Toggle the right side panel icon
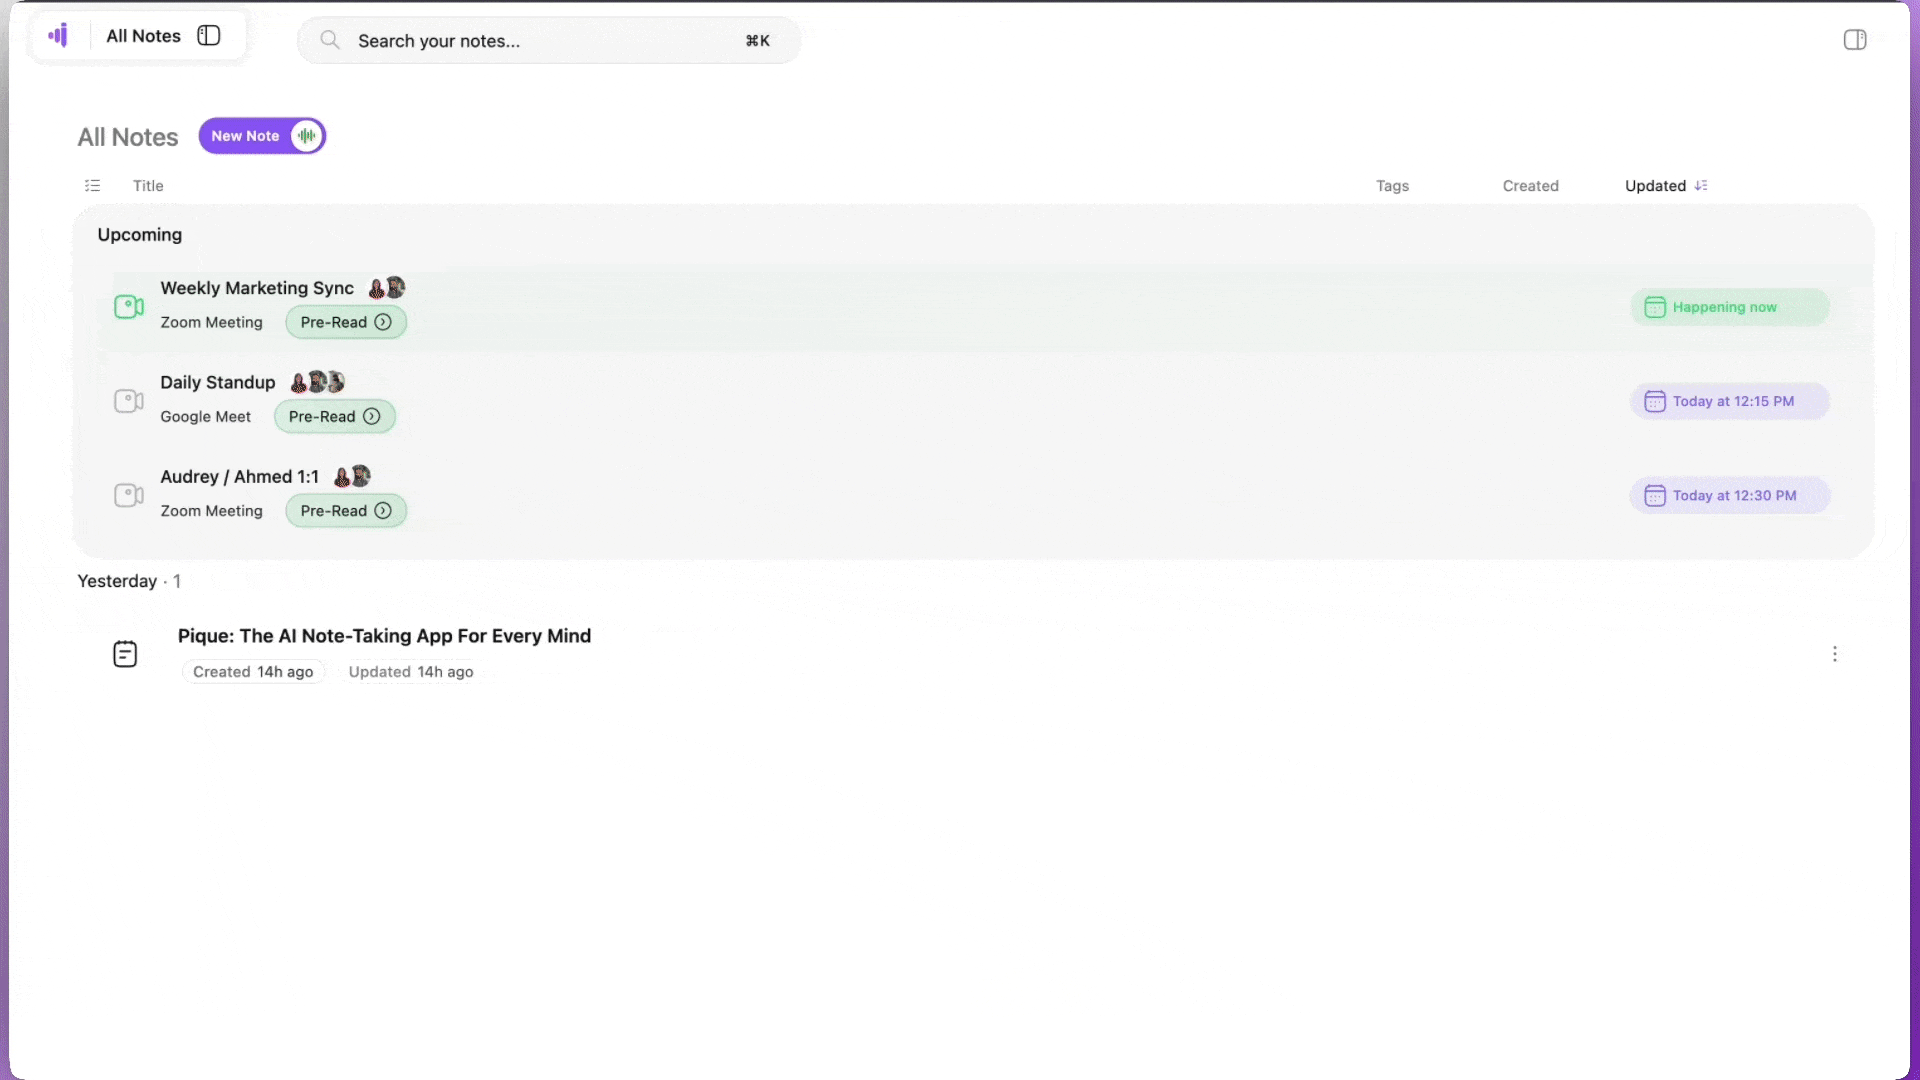Screen dimensions: 1920x1080 (x=1854, y=40)
